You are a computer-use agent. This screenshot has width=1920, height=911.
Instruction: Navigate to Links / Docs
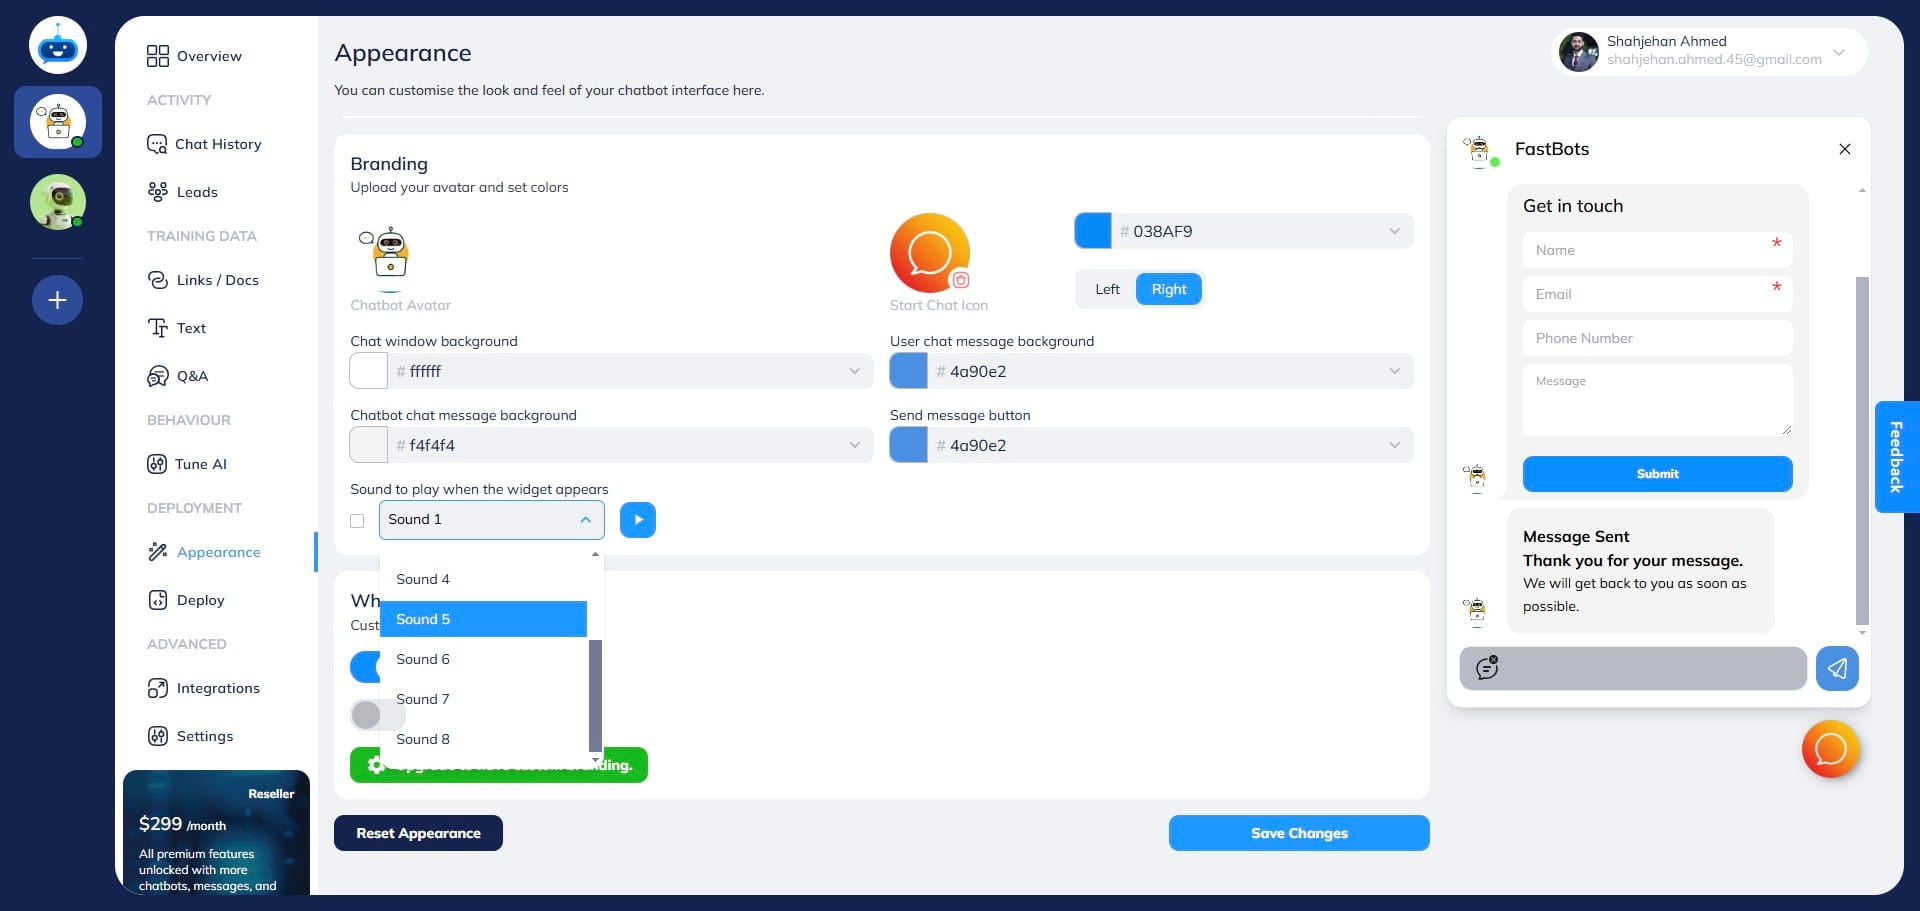coord(218,280)
